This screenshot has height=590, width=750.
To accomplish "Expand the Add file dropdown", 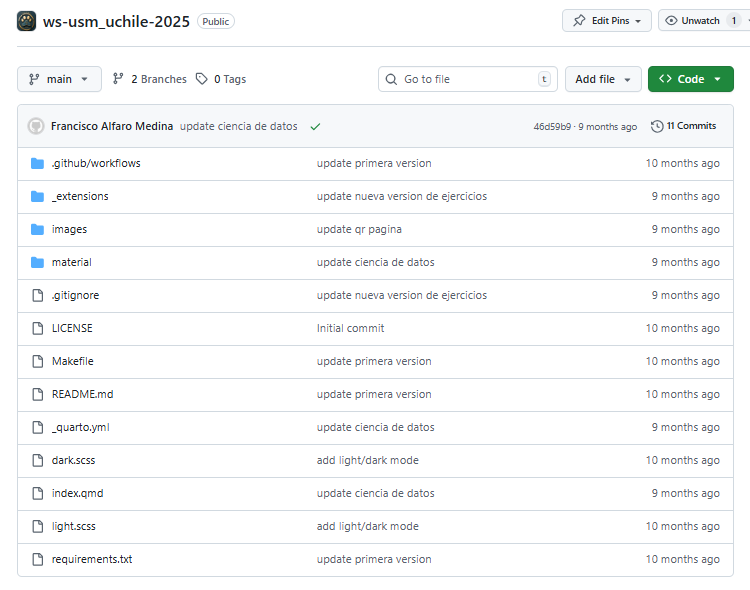I will 602,79.
